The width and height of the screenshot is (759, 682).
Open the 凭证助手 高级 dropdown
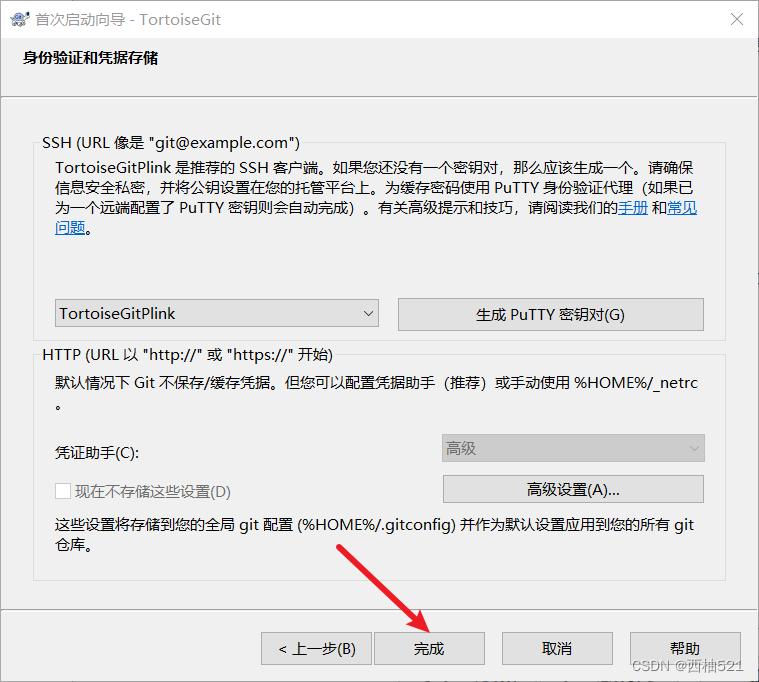click(573, 448)
